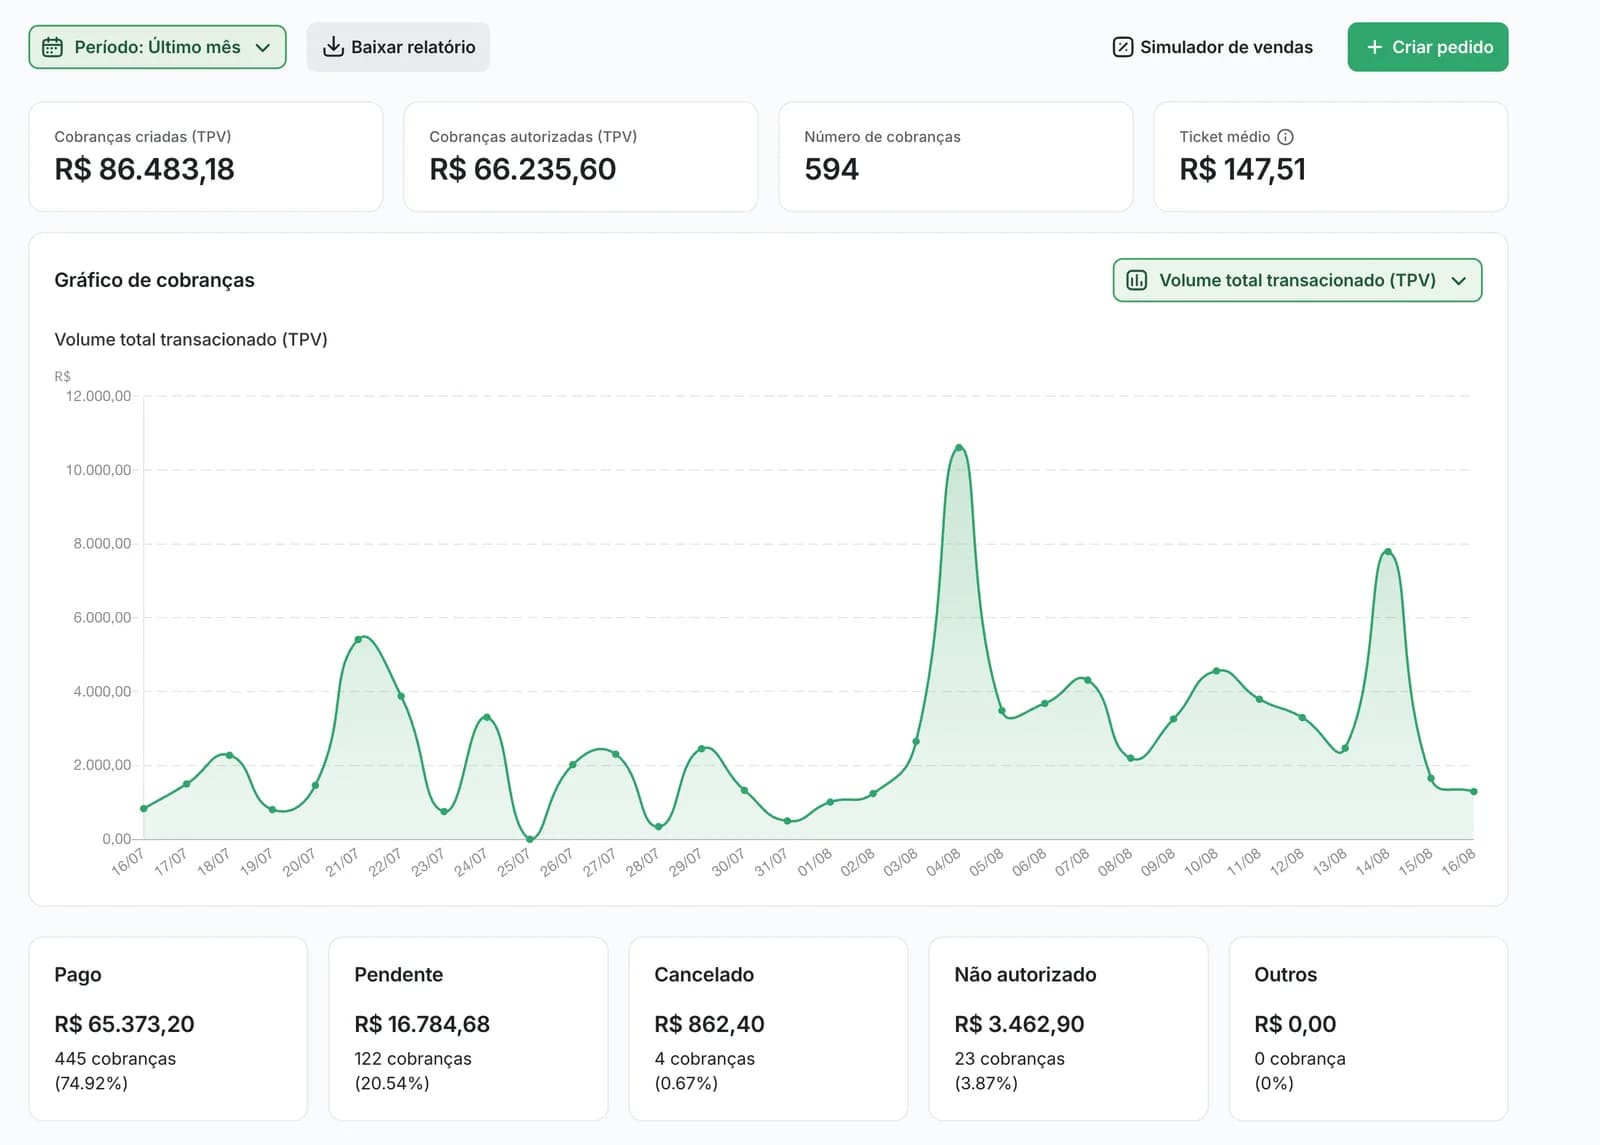The image size is (1600, 1145).
Task: Click the download icon beside Baixar relatório
Action: pos(333,47)
